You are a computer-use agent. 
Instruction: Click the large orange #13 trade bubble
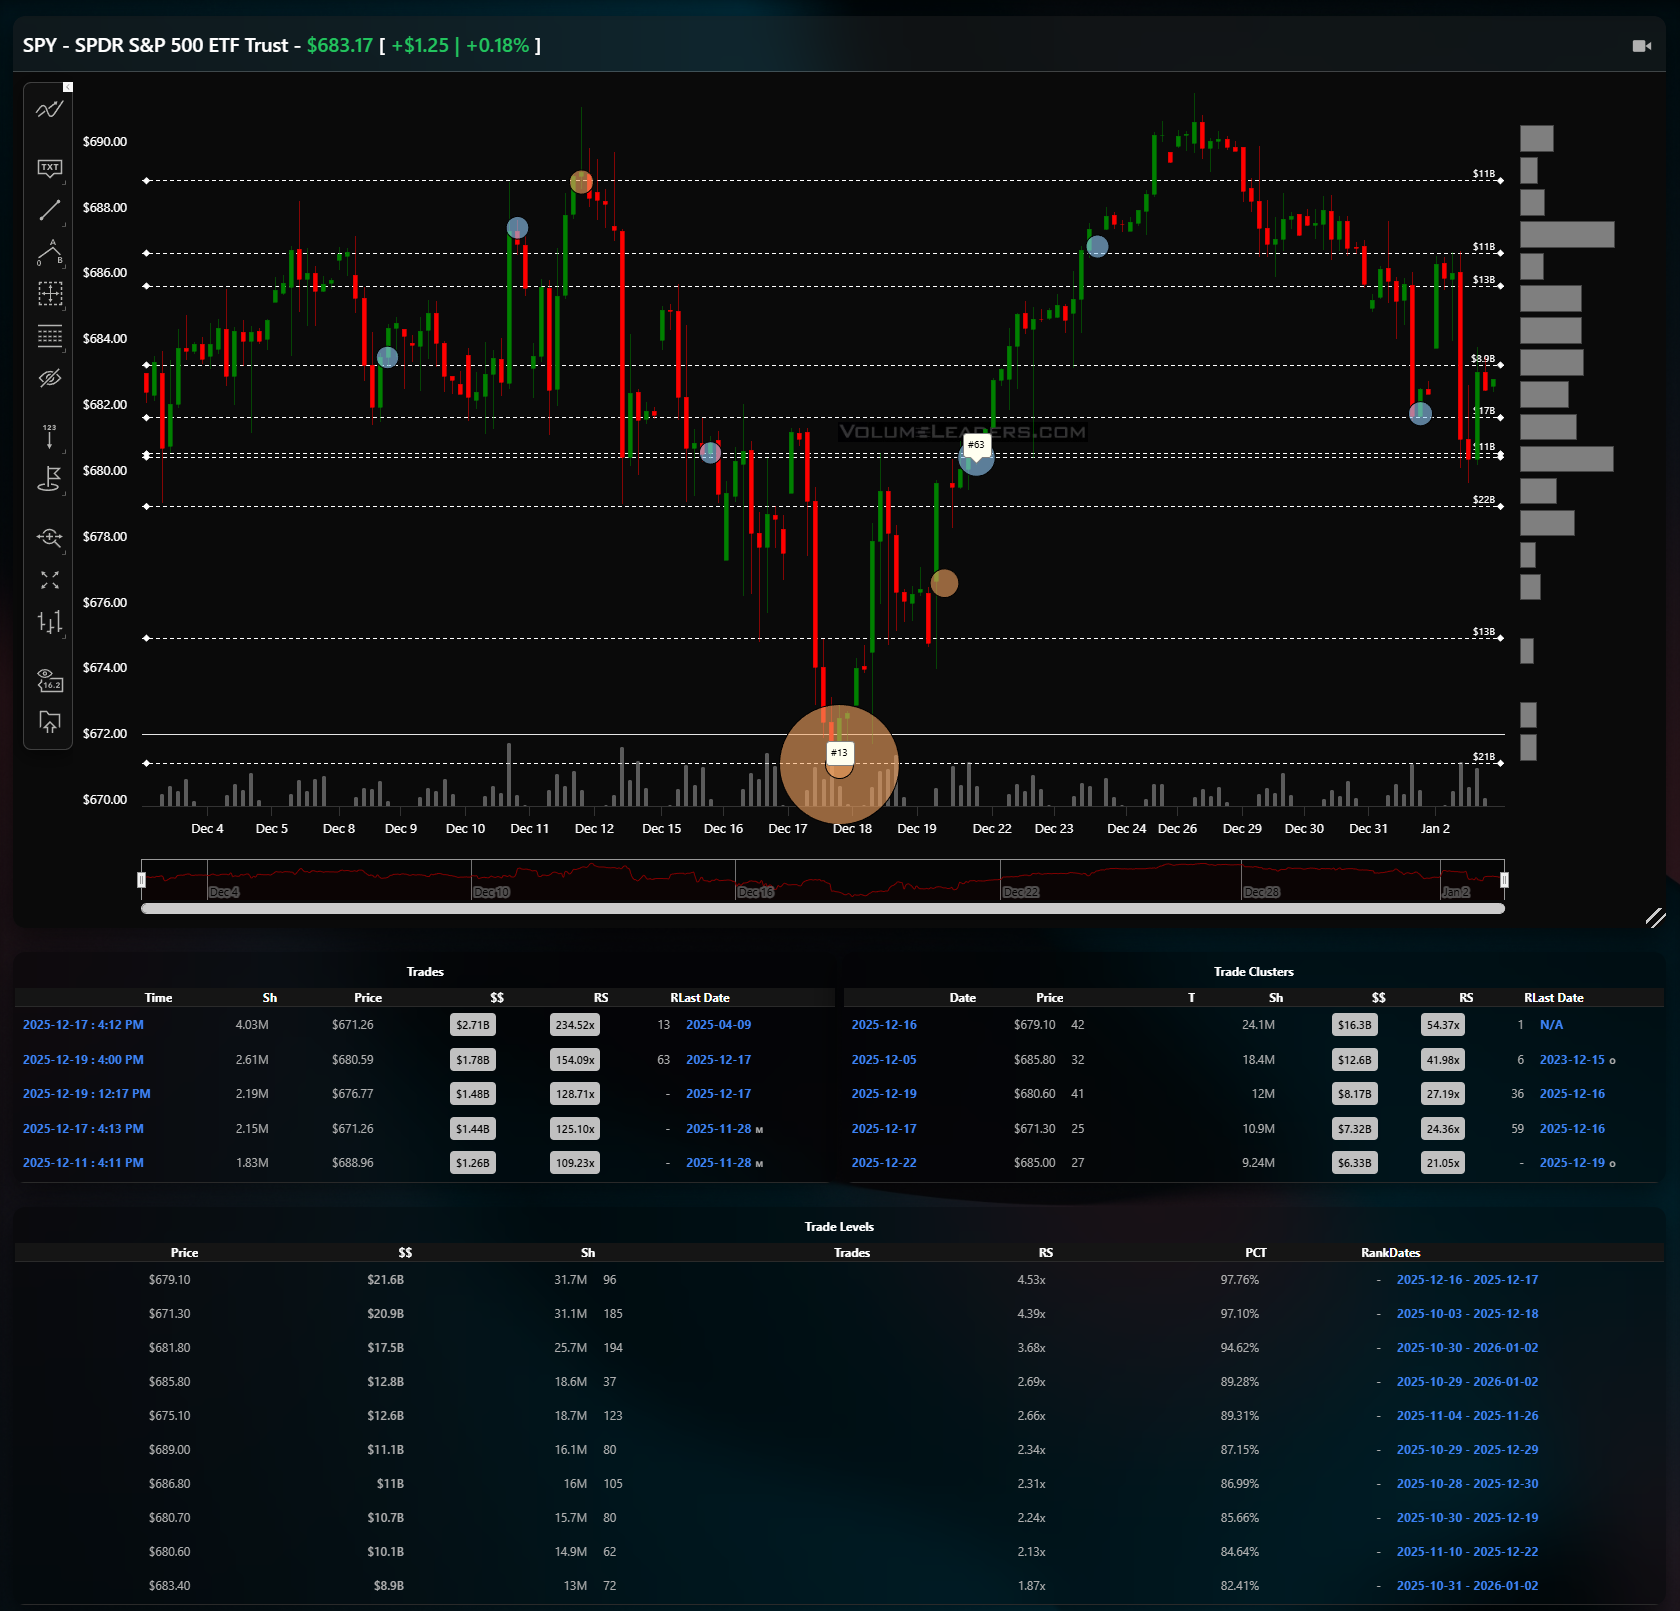(x=839, y=764)
